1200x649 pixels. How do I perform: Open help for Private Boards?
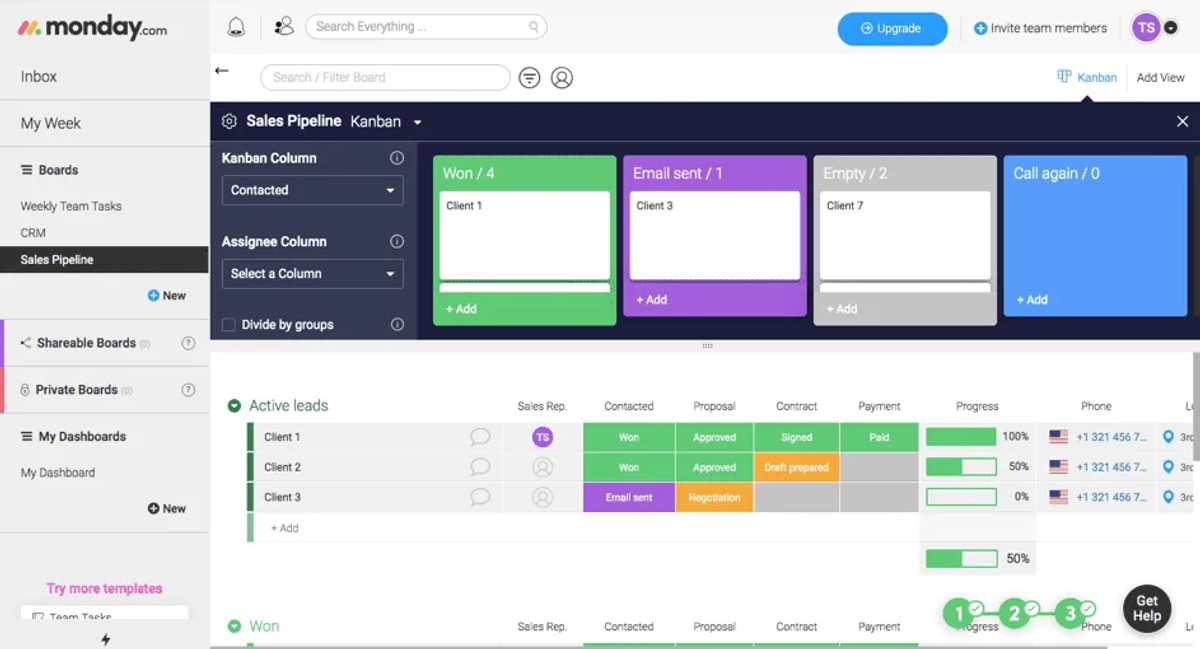pyautogui.click(x=188, y=390)
